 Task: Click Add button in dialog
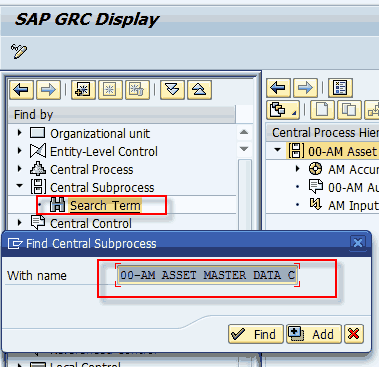coord(314,334)
